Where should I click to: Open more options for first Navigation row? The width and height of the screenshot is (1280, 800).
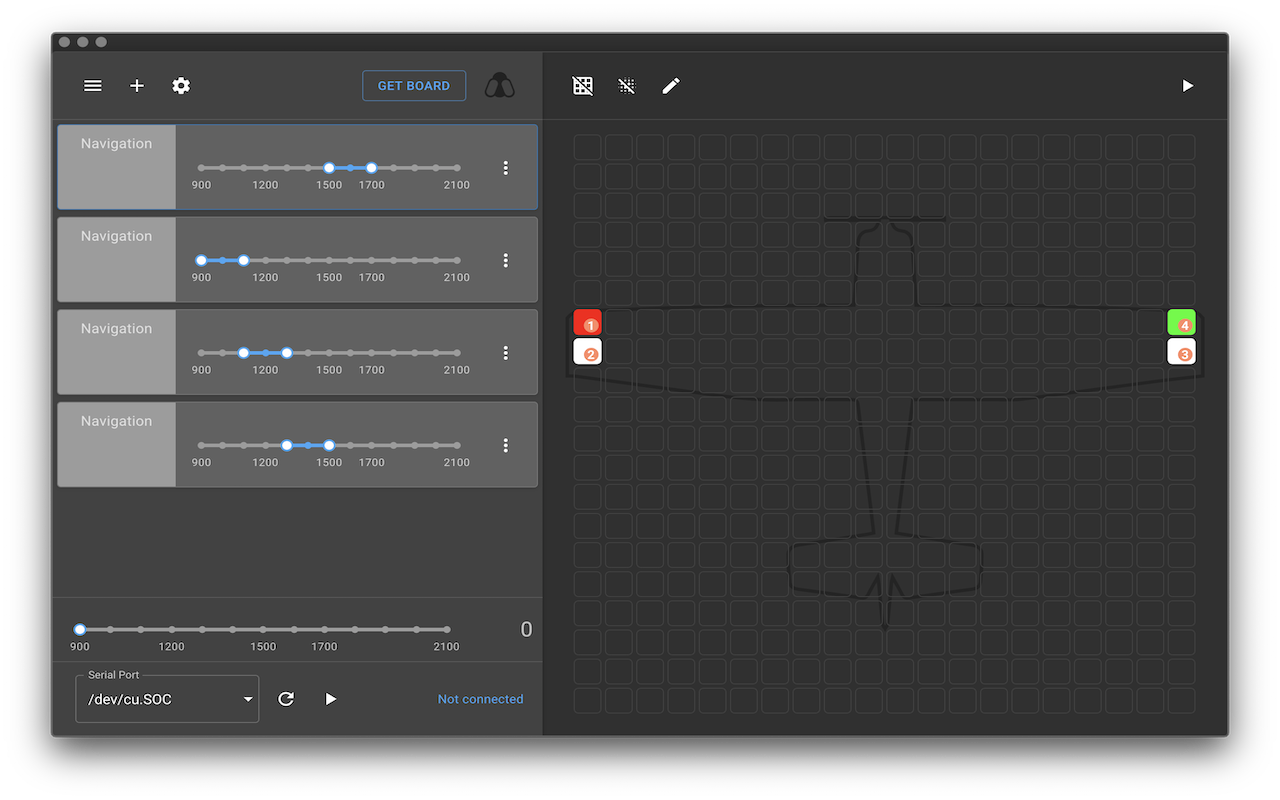(506, 168)
